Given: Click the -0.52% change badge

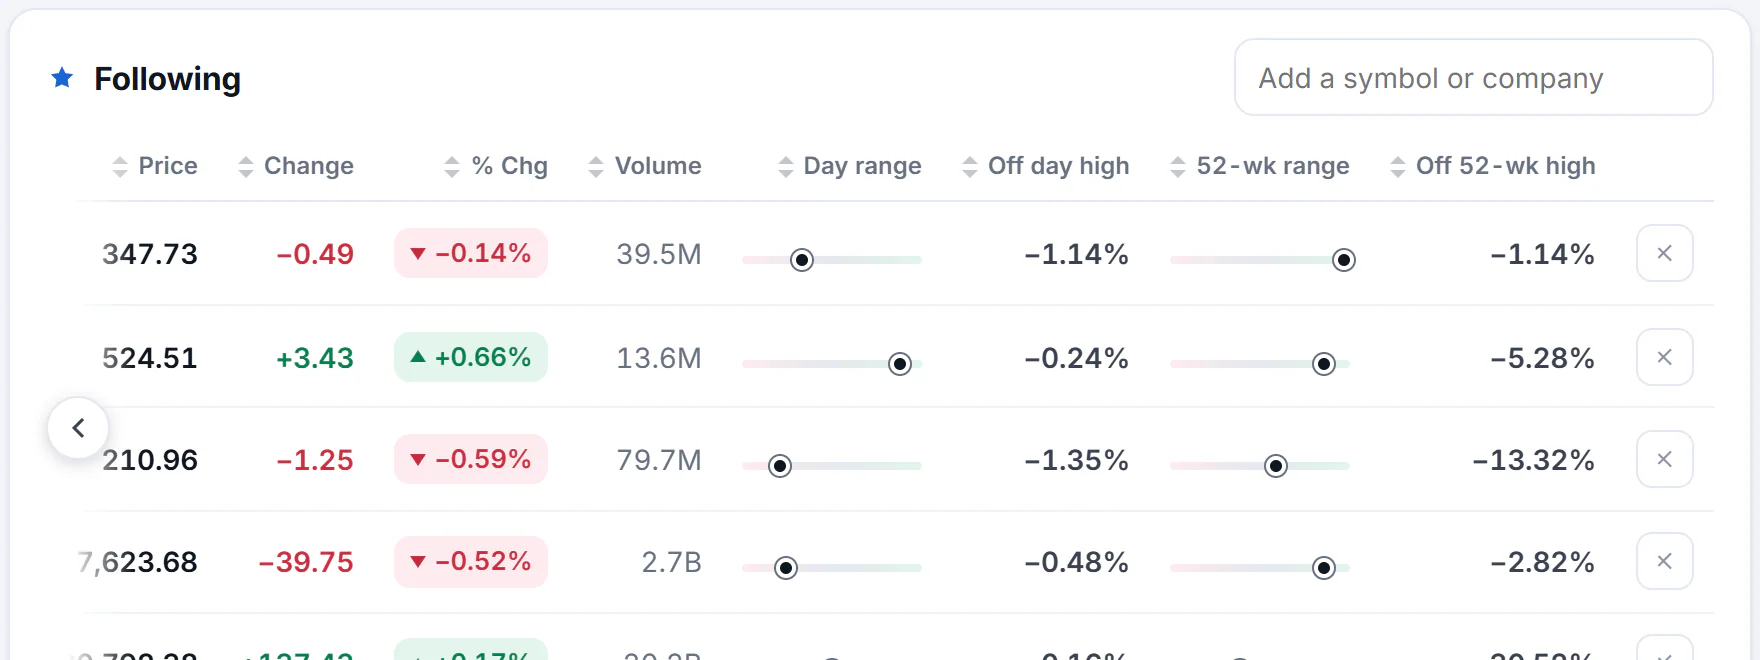Looking at the screenshot, I should [x=471, y=561].
